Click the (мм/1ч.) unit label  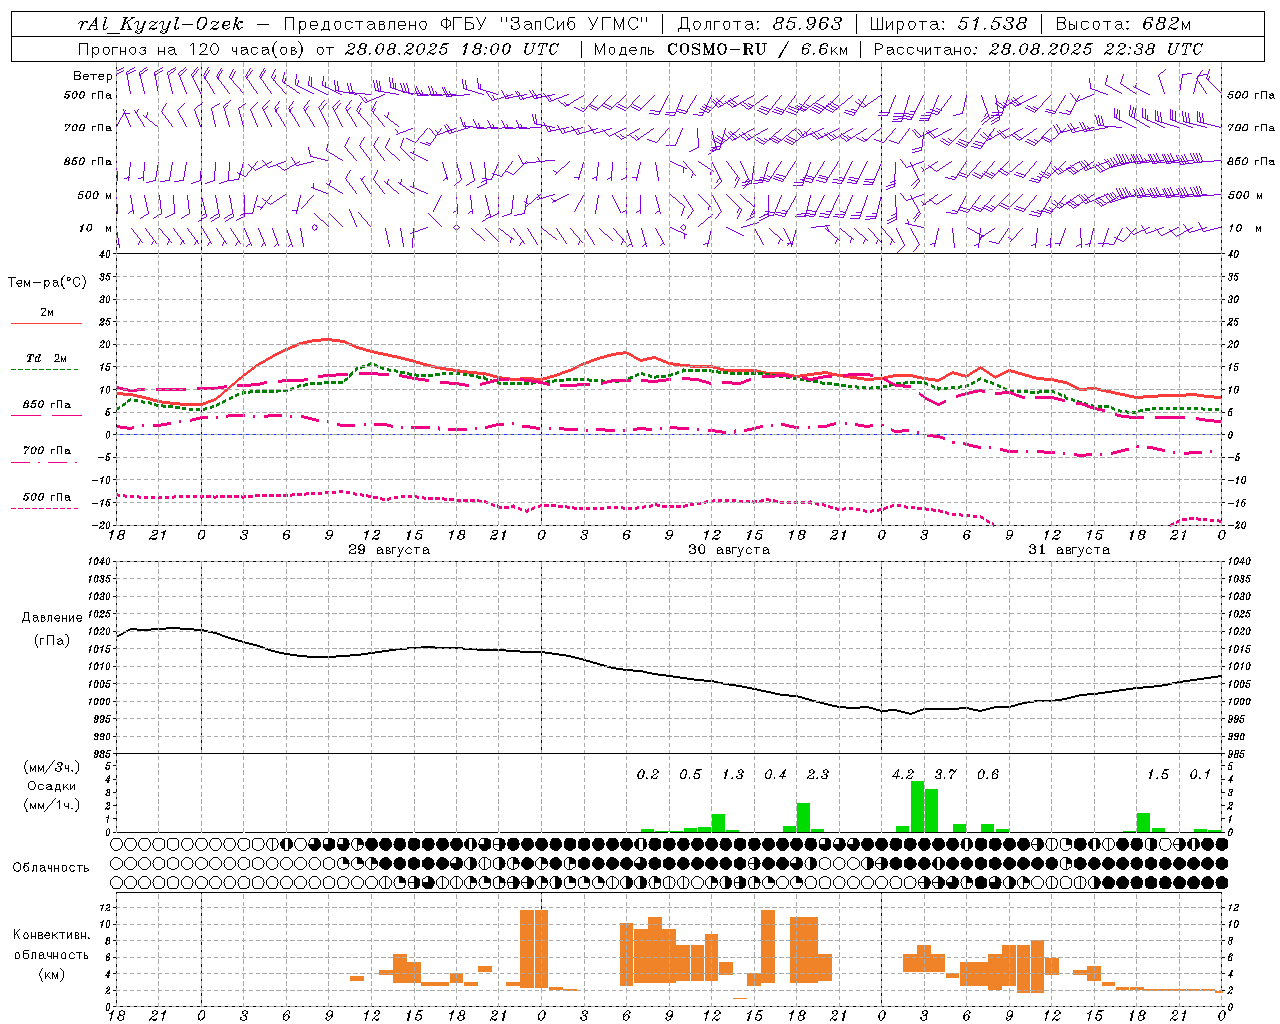point(51,805)
